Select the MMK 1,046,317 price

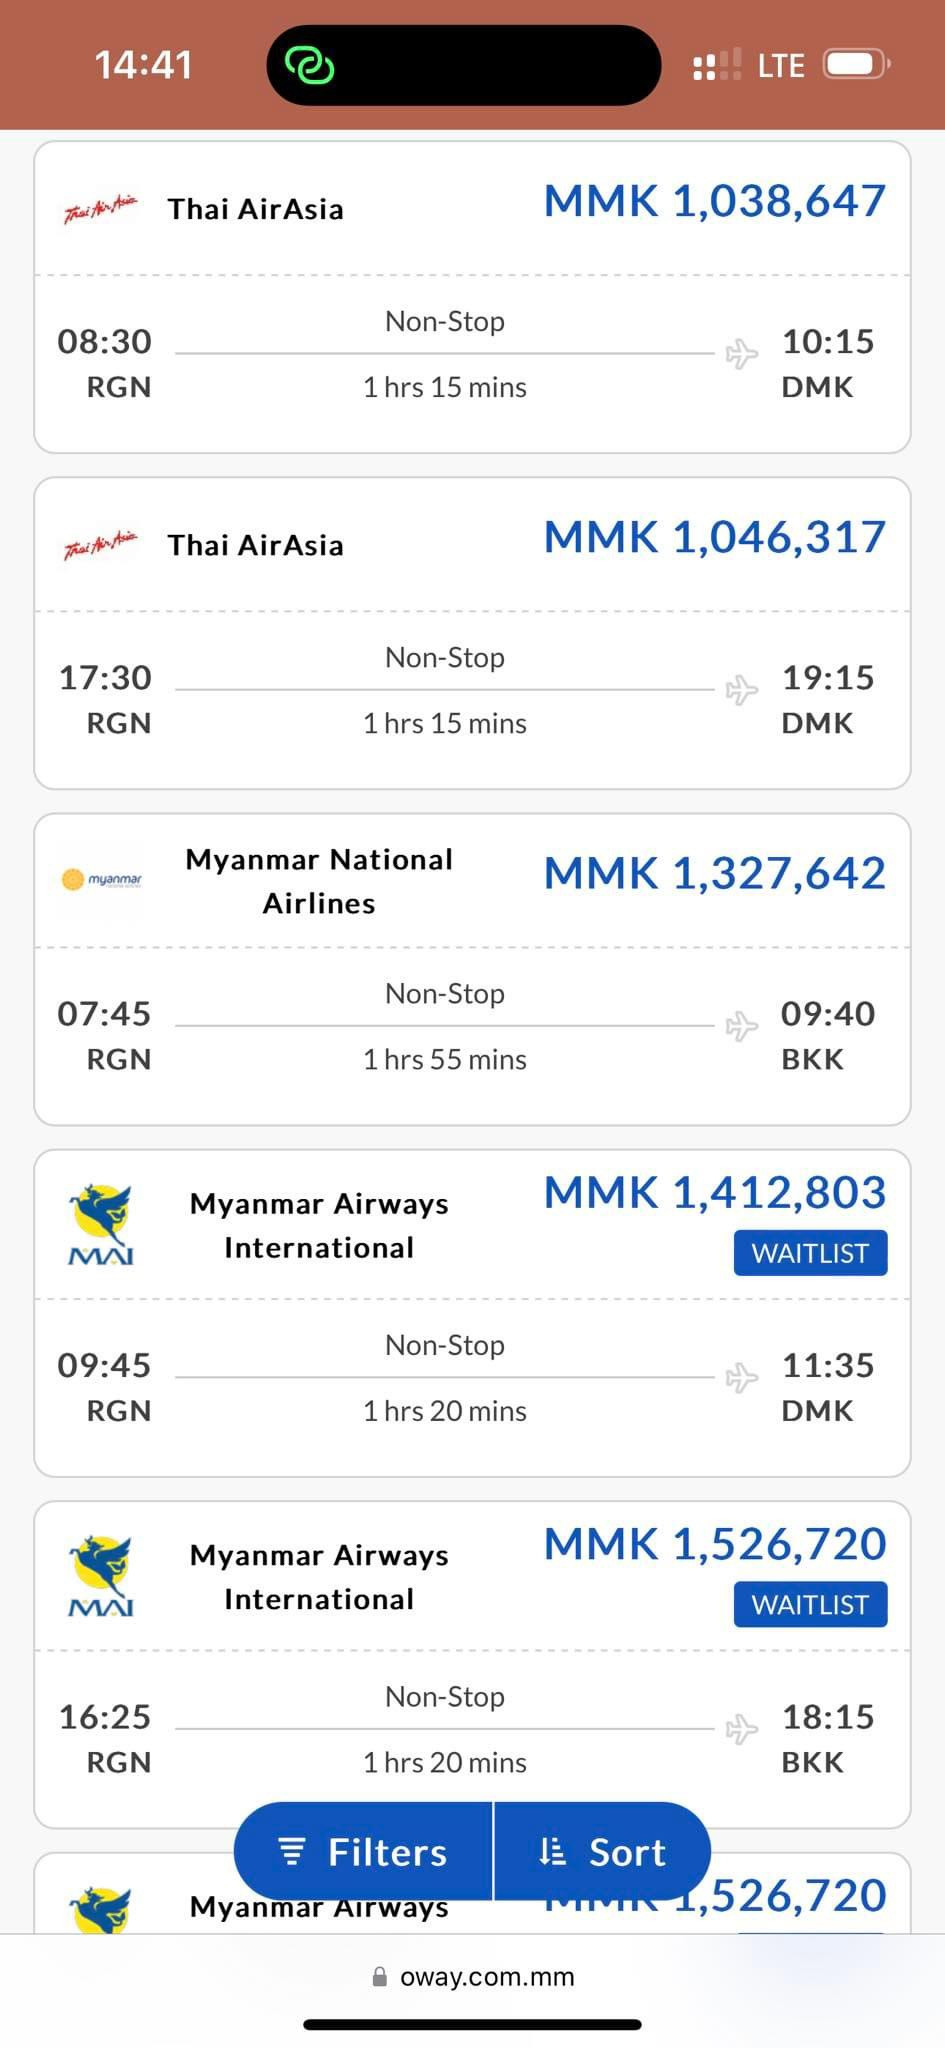[715, 537]
